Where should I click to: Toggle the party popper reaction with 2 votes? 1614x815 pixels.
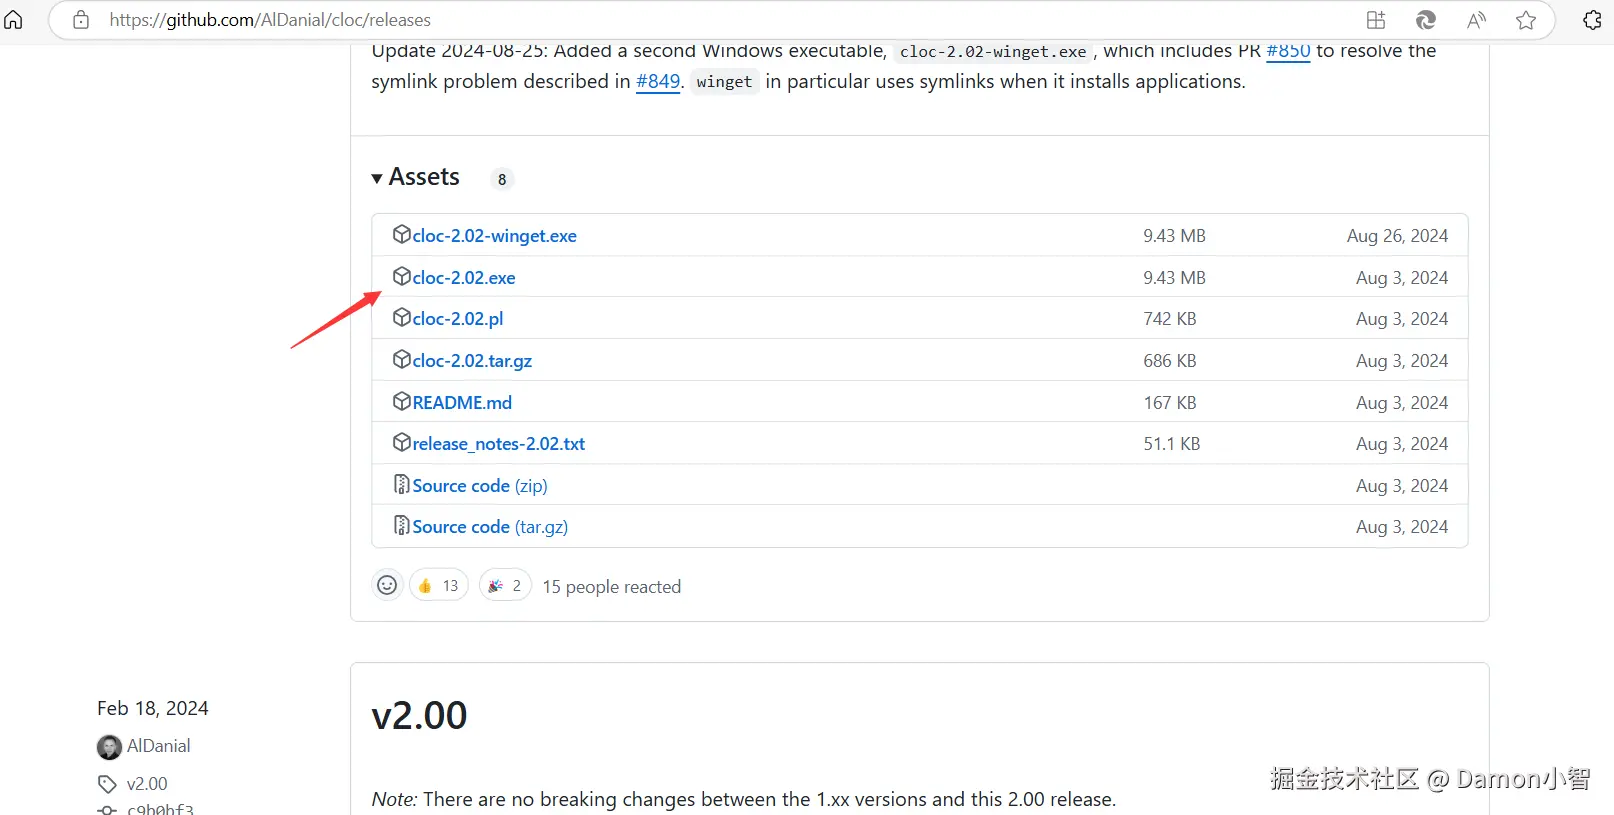tap(505, 586)
